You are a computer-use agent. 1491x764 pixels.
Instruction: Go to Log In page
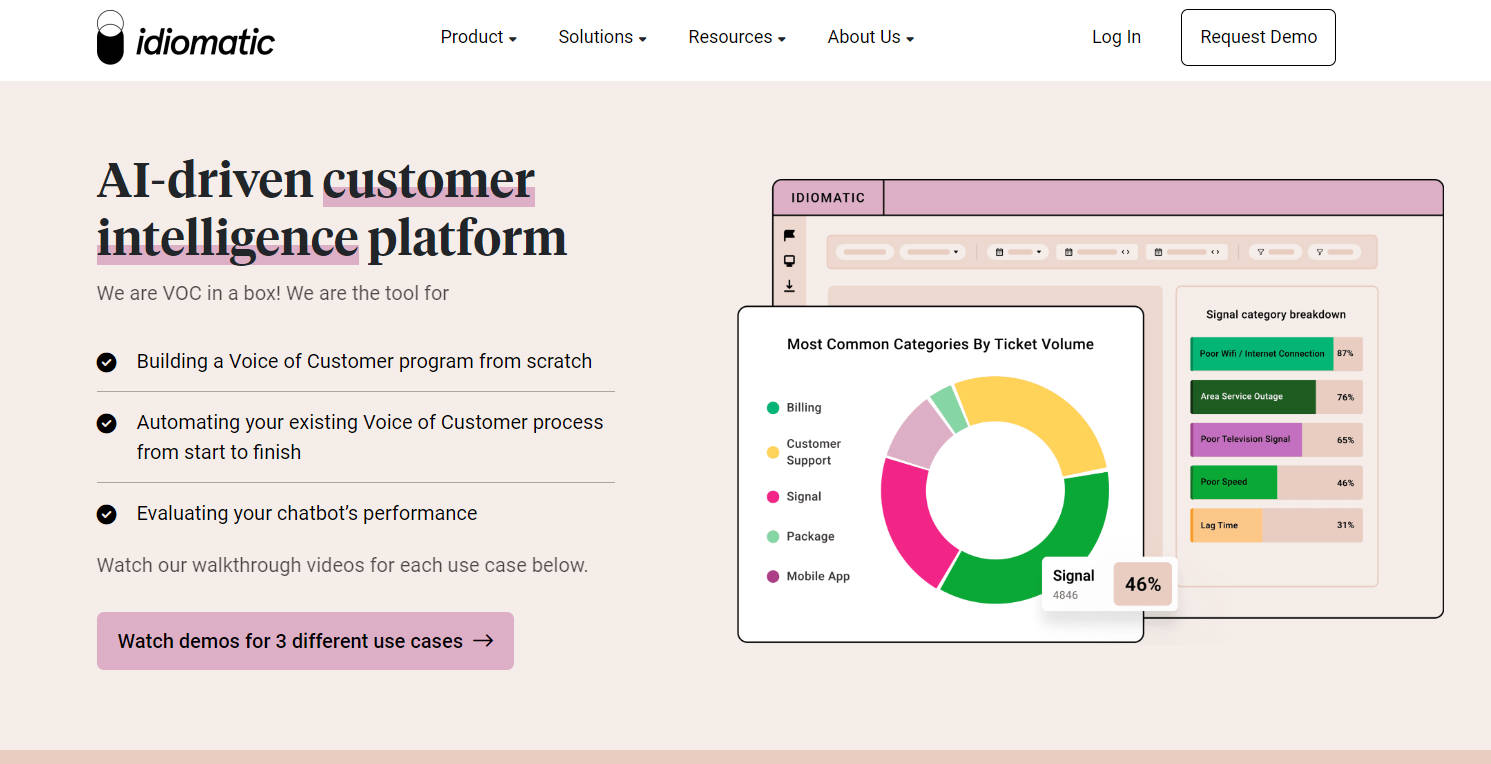click(1116, 37)
